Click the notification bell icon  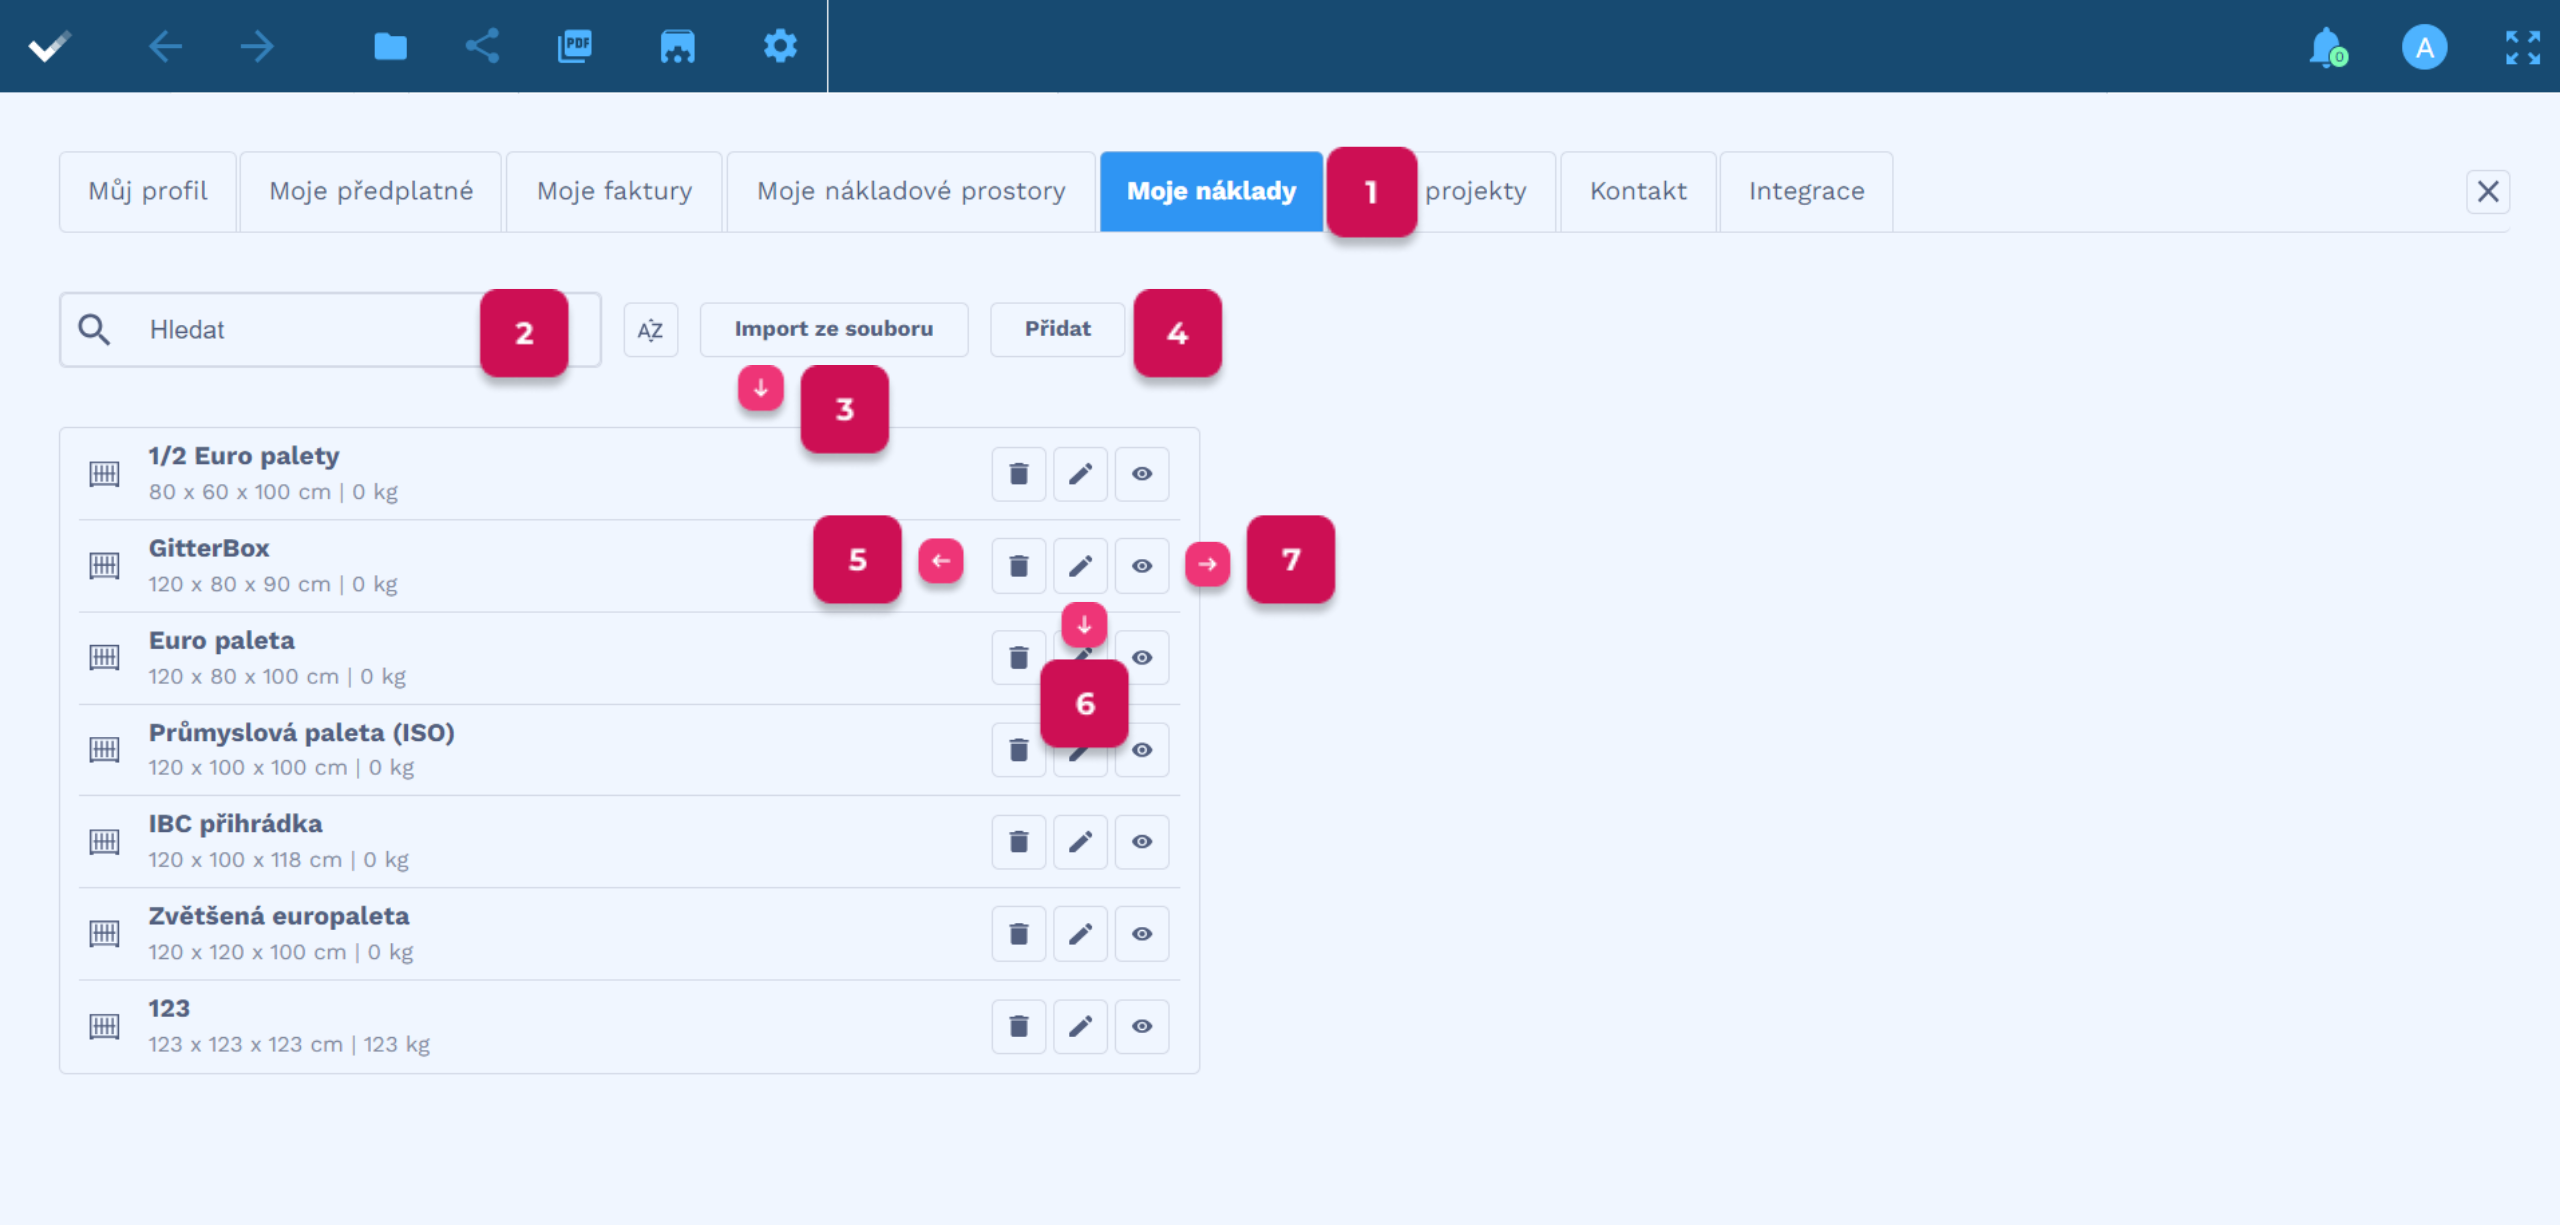click(x=2326, y=47)
